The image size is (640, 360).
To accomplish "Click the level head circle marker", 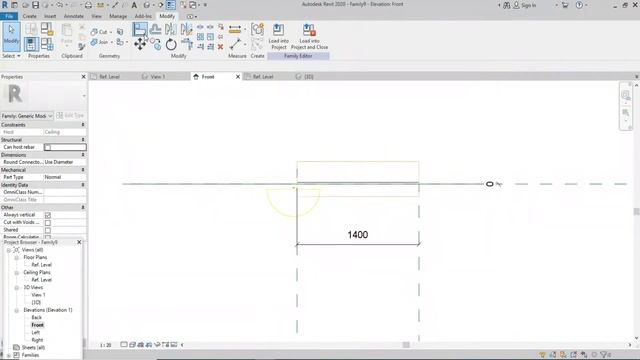I will [490, 184].
